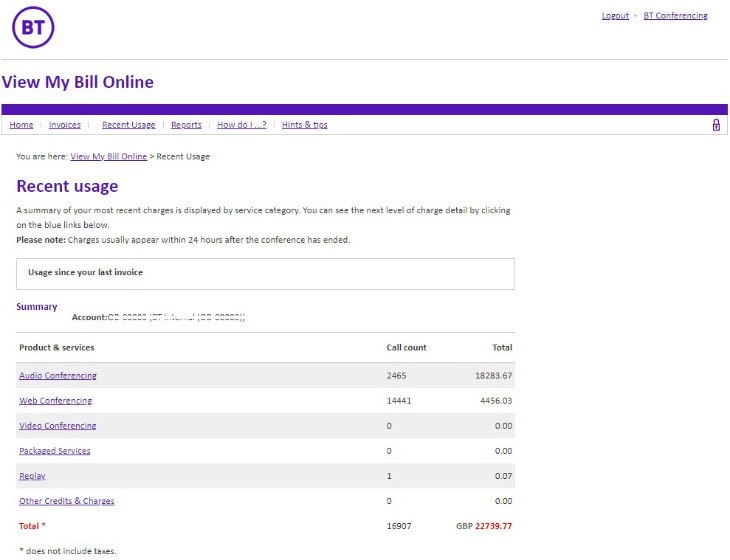Click the red 'Total *' row label
The image size is (730, 560).
click(x=32, y=526)
